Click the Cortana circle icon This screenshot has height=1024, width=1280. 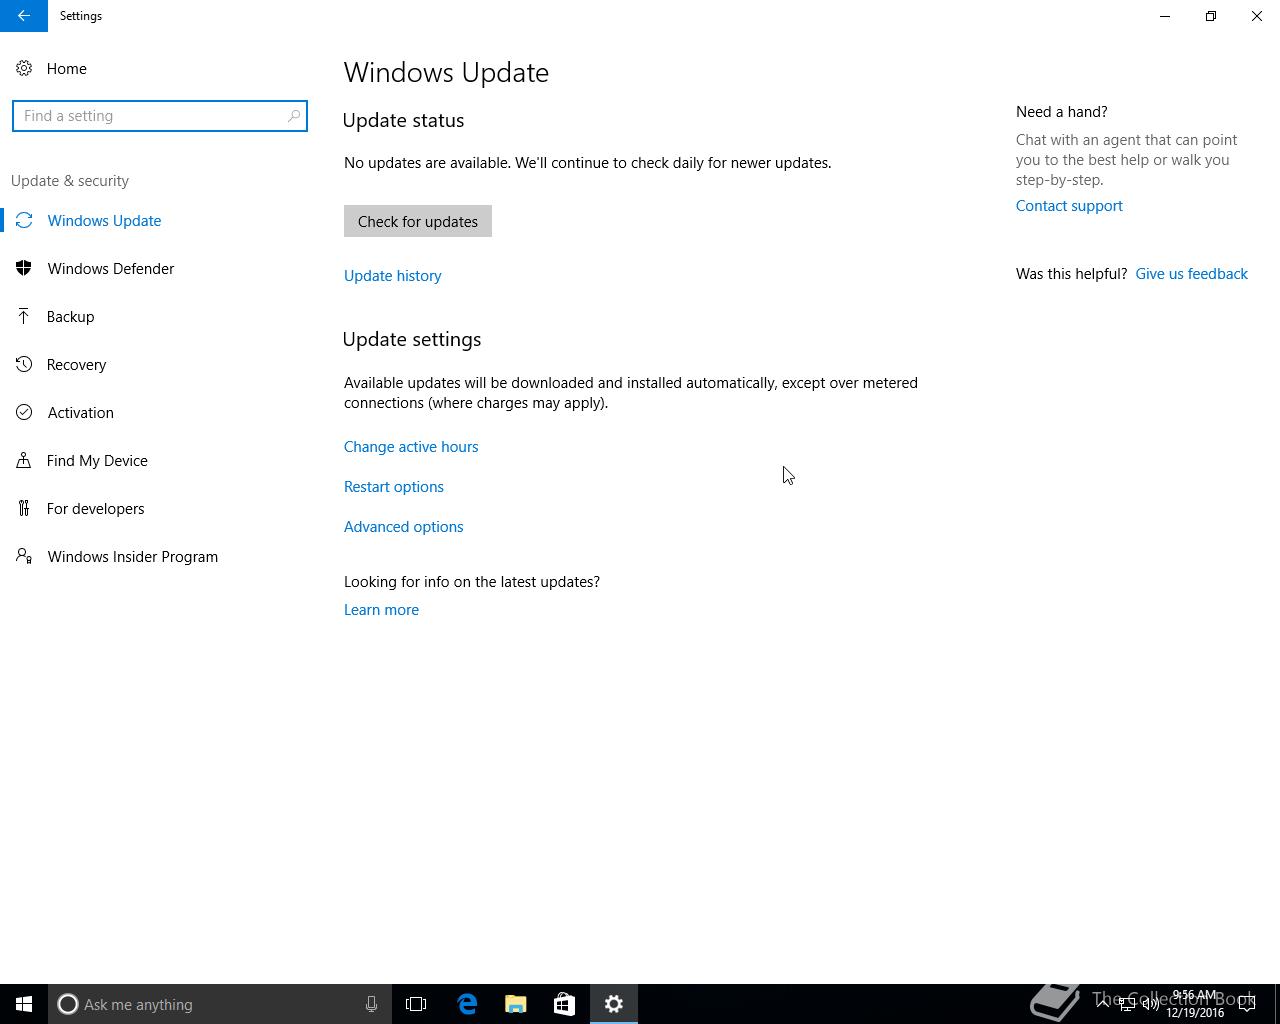(x=68, y=1004)
